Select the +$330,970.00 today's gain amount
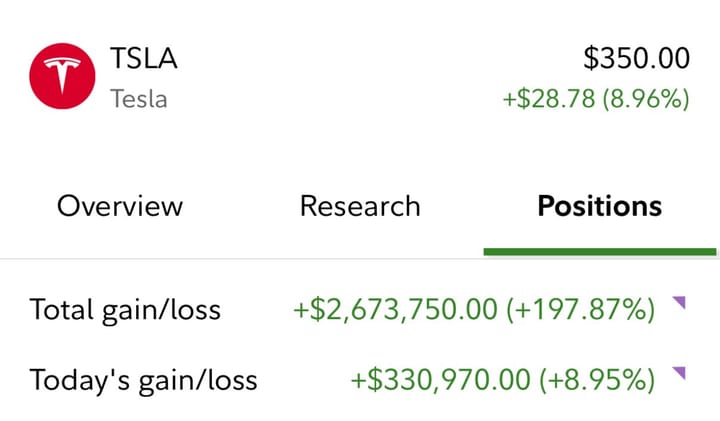720x421 pixels. [x=441, y=380]
